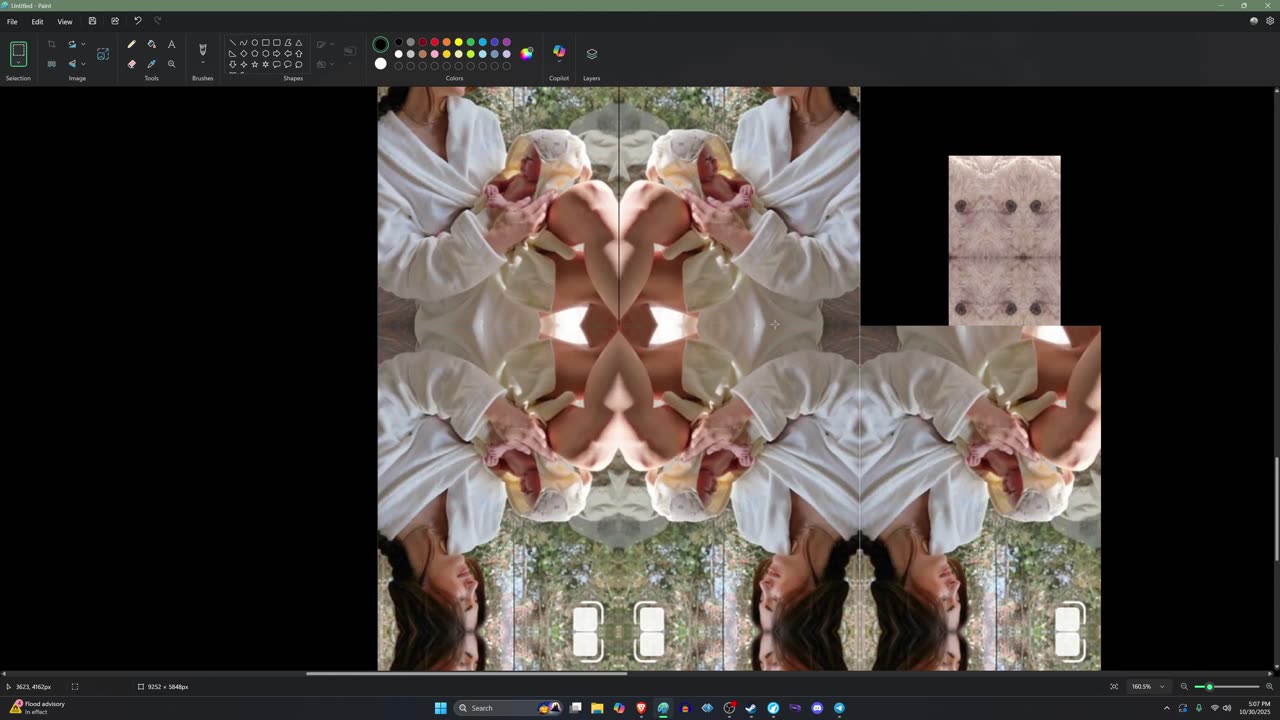The image size is (1280, 720).
Task: Select Color 2 secondary swatch
Action: pos(380,64)
